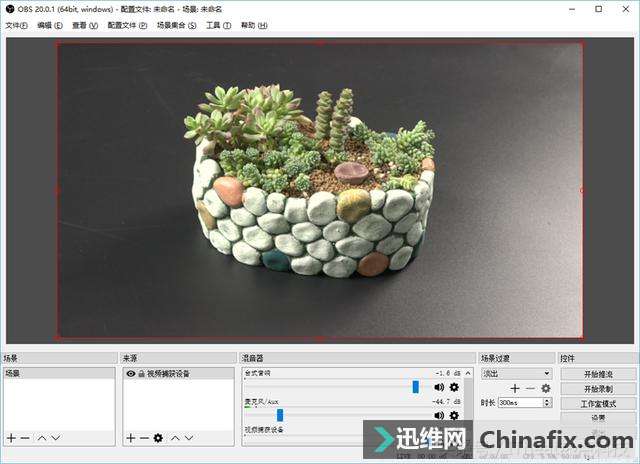The height and width of the screenshot is (464, 640).
Task: Open Mic/Aux audio settings gear
Action: 454,415
